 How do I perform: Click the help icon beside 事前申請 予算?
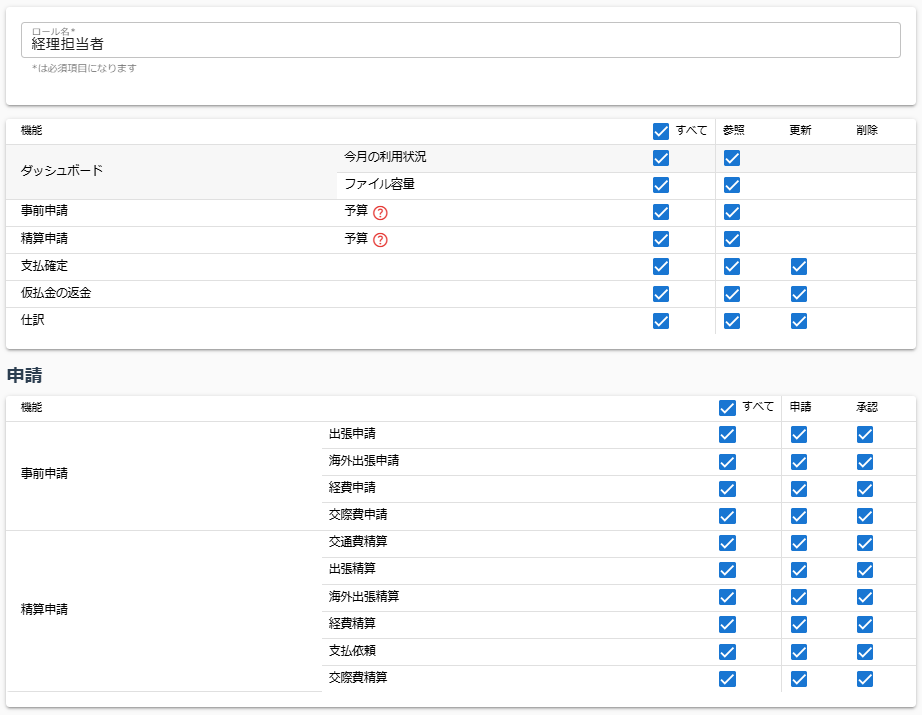click(x=380, y=212)
